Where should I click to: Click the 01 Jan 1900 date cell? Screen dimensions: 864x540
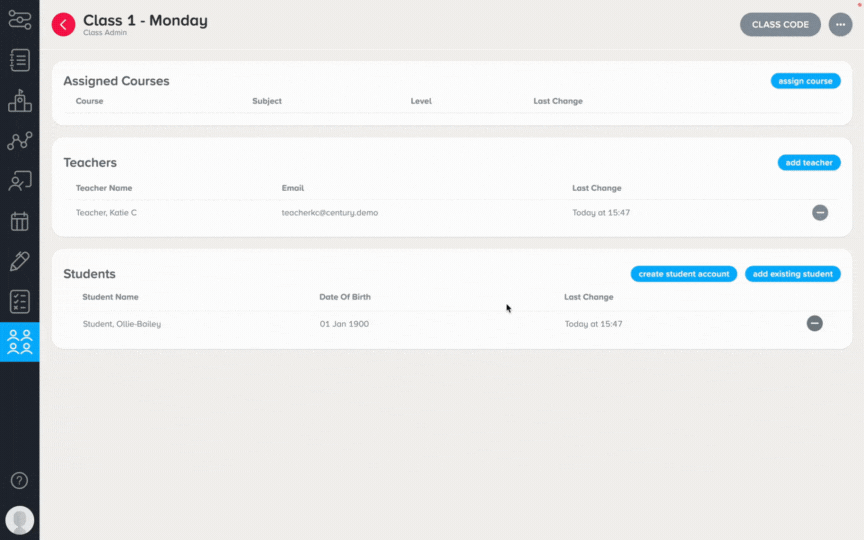coord(344,323)
